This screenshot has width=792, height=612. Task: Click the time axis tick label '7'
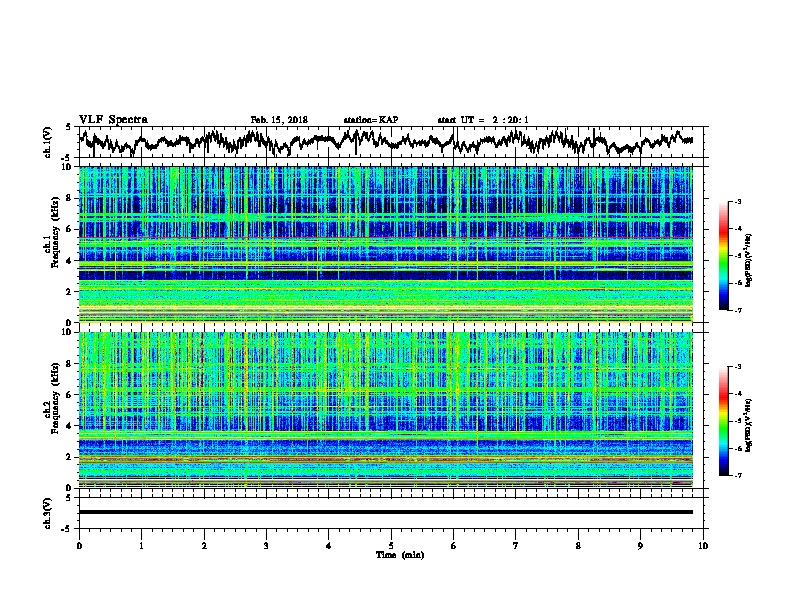pyautogui.click(x=516, y=546)
